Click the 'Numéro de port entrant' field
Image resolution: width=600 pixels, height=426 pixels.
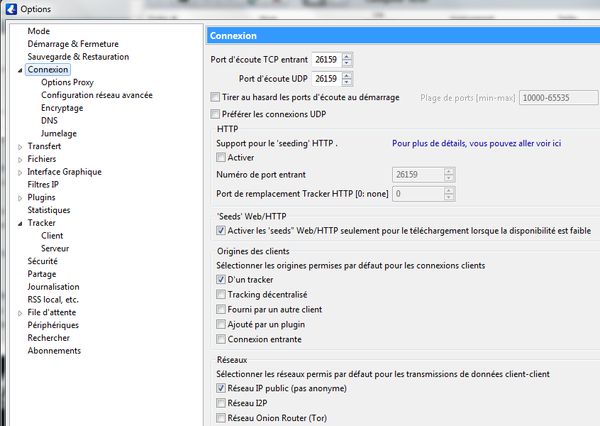coord(418,175)
